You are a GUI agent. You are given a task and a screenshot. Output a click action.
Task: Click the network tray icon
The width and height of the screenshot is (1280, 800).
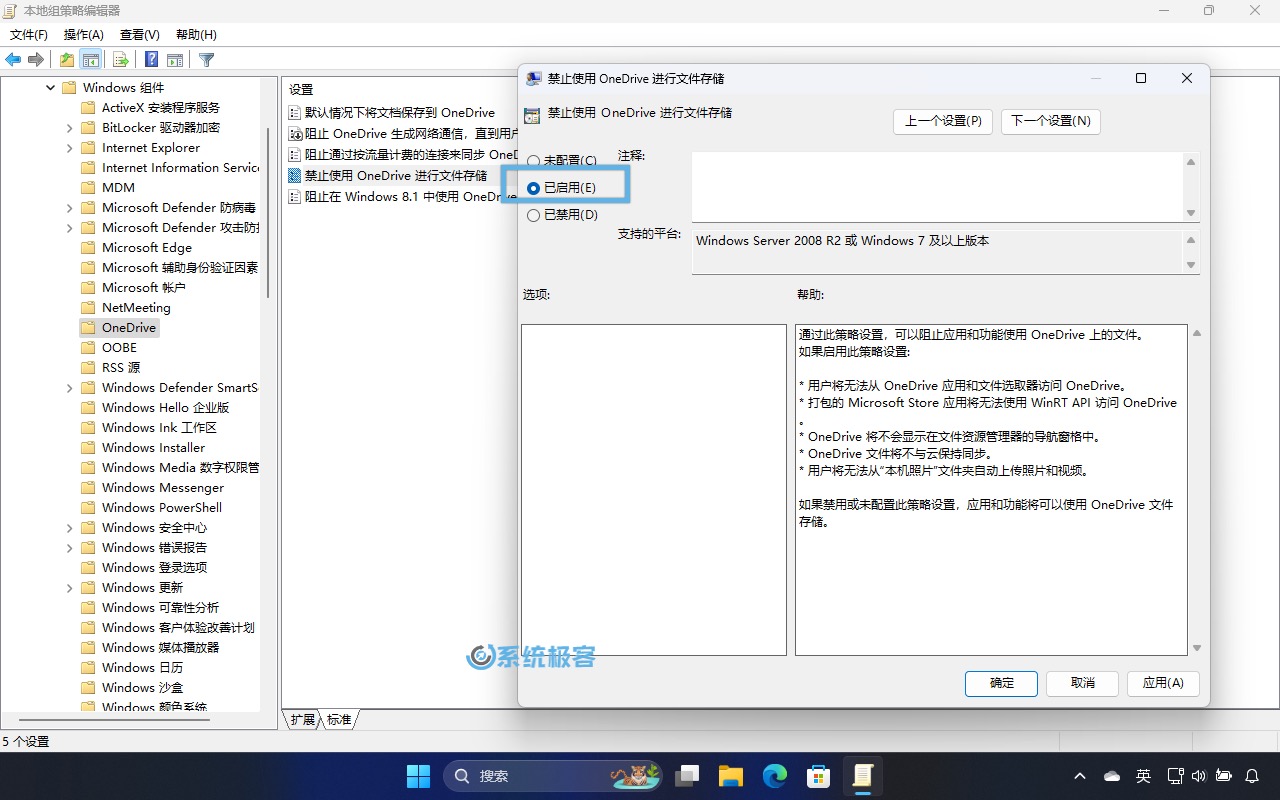(1175, 776)
